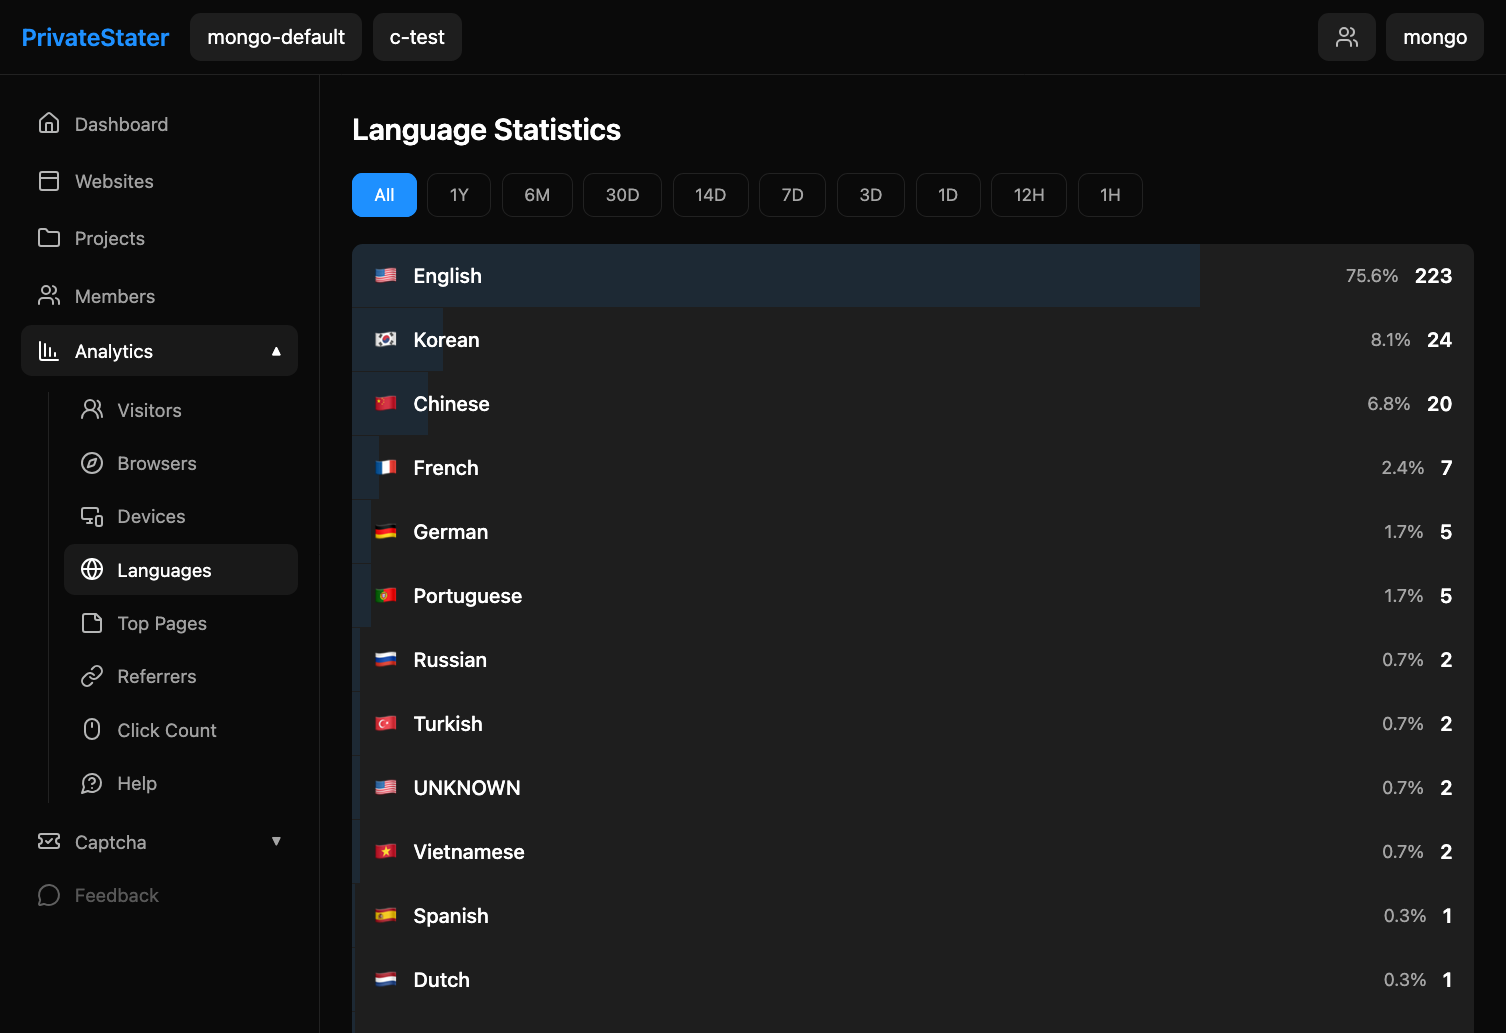Toggle the 7D time range
The width and height of the screenshot is (1506, 1033).
[792, 195]
